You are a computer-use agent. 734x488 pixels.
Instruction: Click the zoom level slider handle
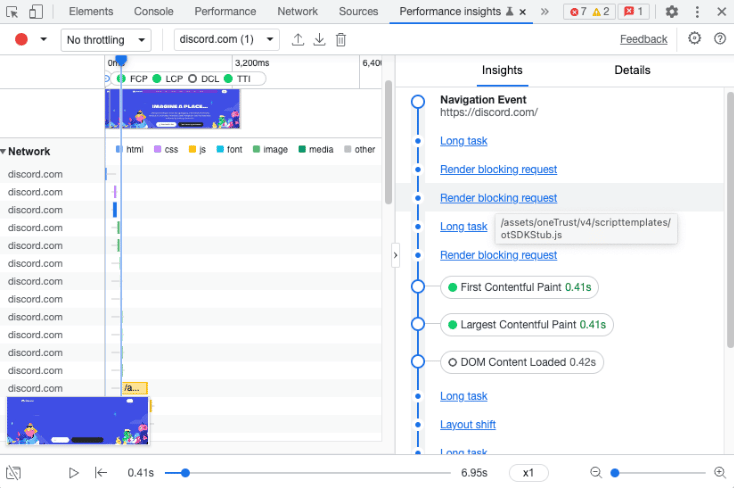pyautogui.click(x=615, y=472)
